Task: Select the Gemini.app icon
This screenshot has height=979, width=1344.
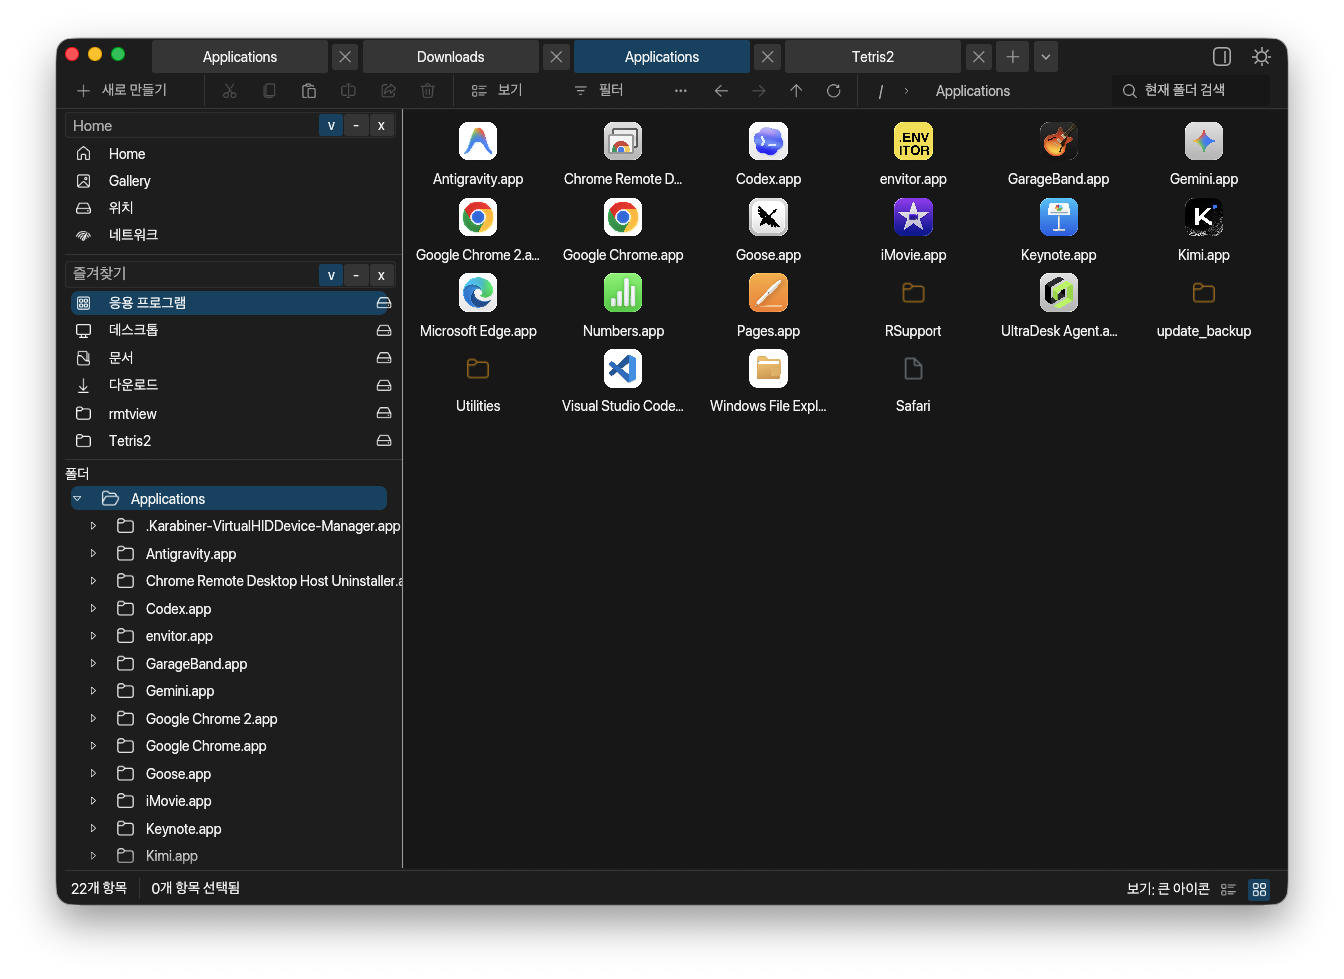Action: (x=1204, y=141)
